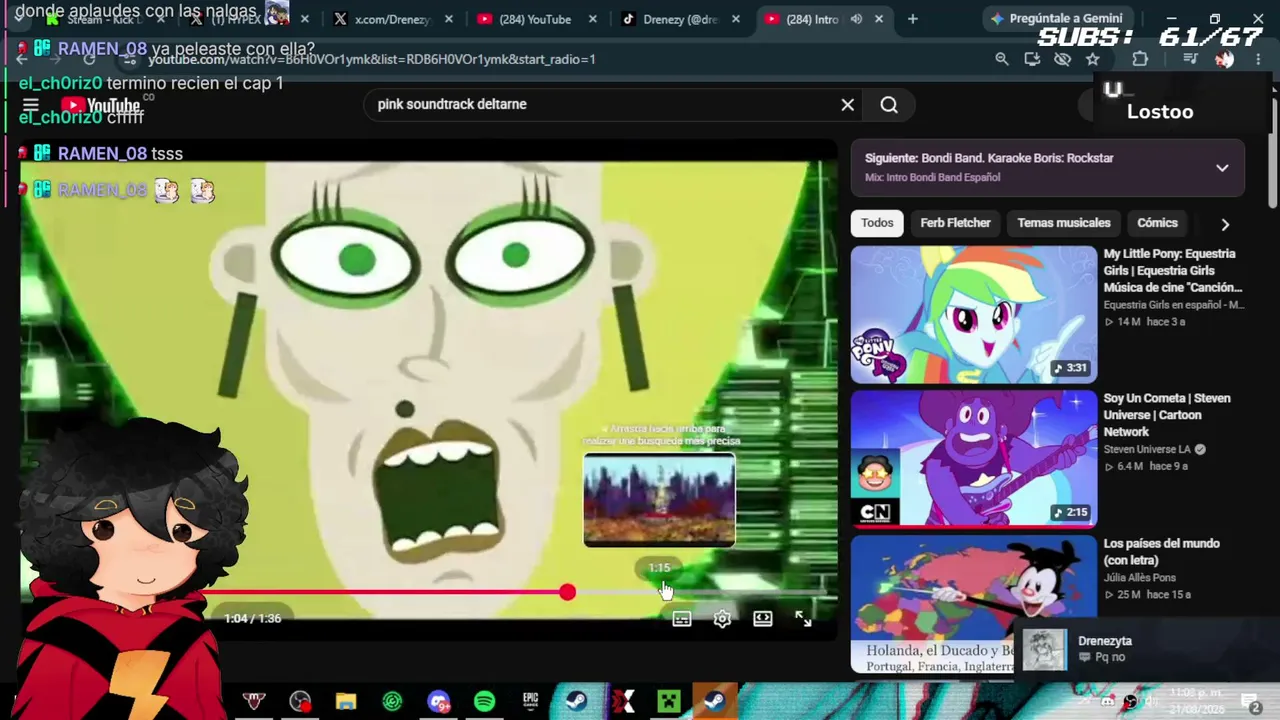Open the Chrome three-dot menu
The width and height of the screenshot is (1280, 720).
pos(1258,59)
